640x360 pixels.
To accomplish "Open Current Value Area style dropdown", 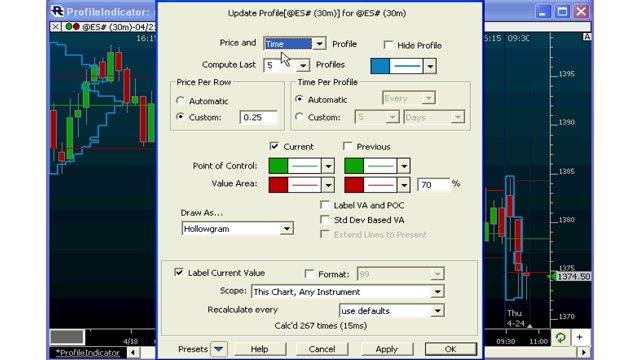I will (x=328, y=185).
